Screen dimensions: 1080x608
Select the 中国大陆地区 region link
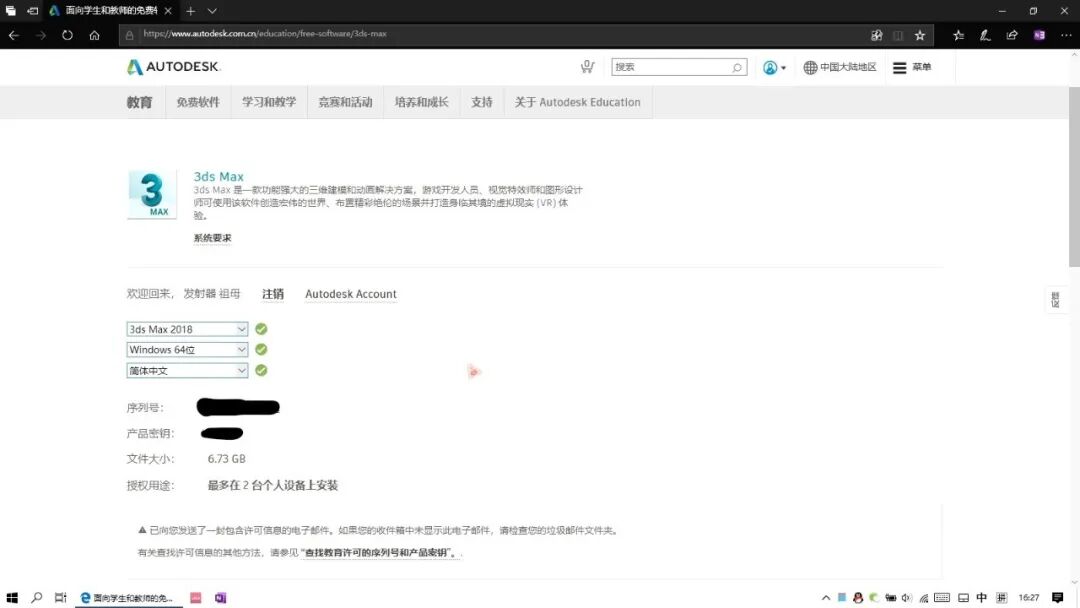(x=848, y=67)
